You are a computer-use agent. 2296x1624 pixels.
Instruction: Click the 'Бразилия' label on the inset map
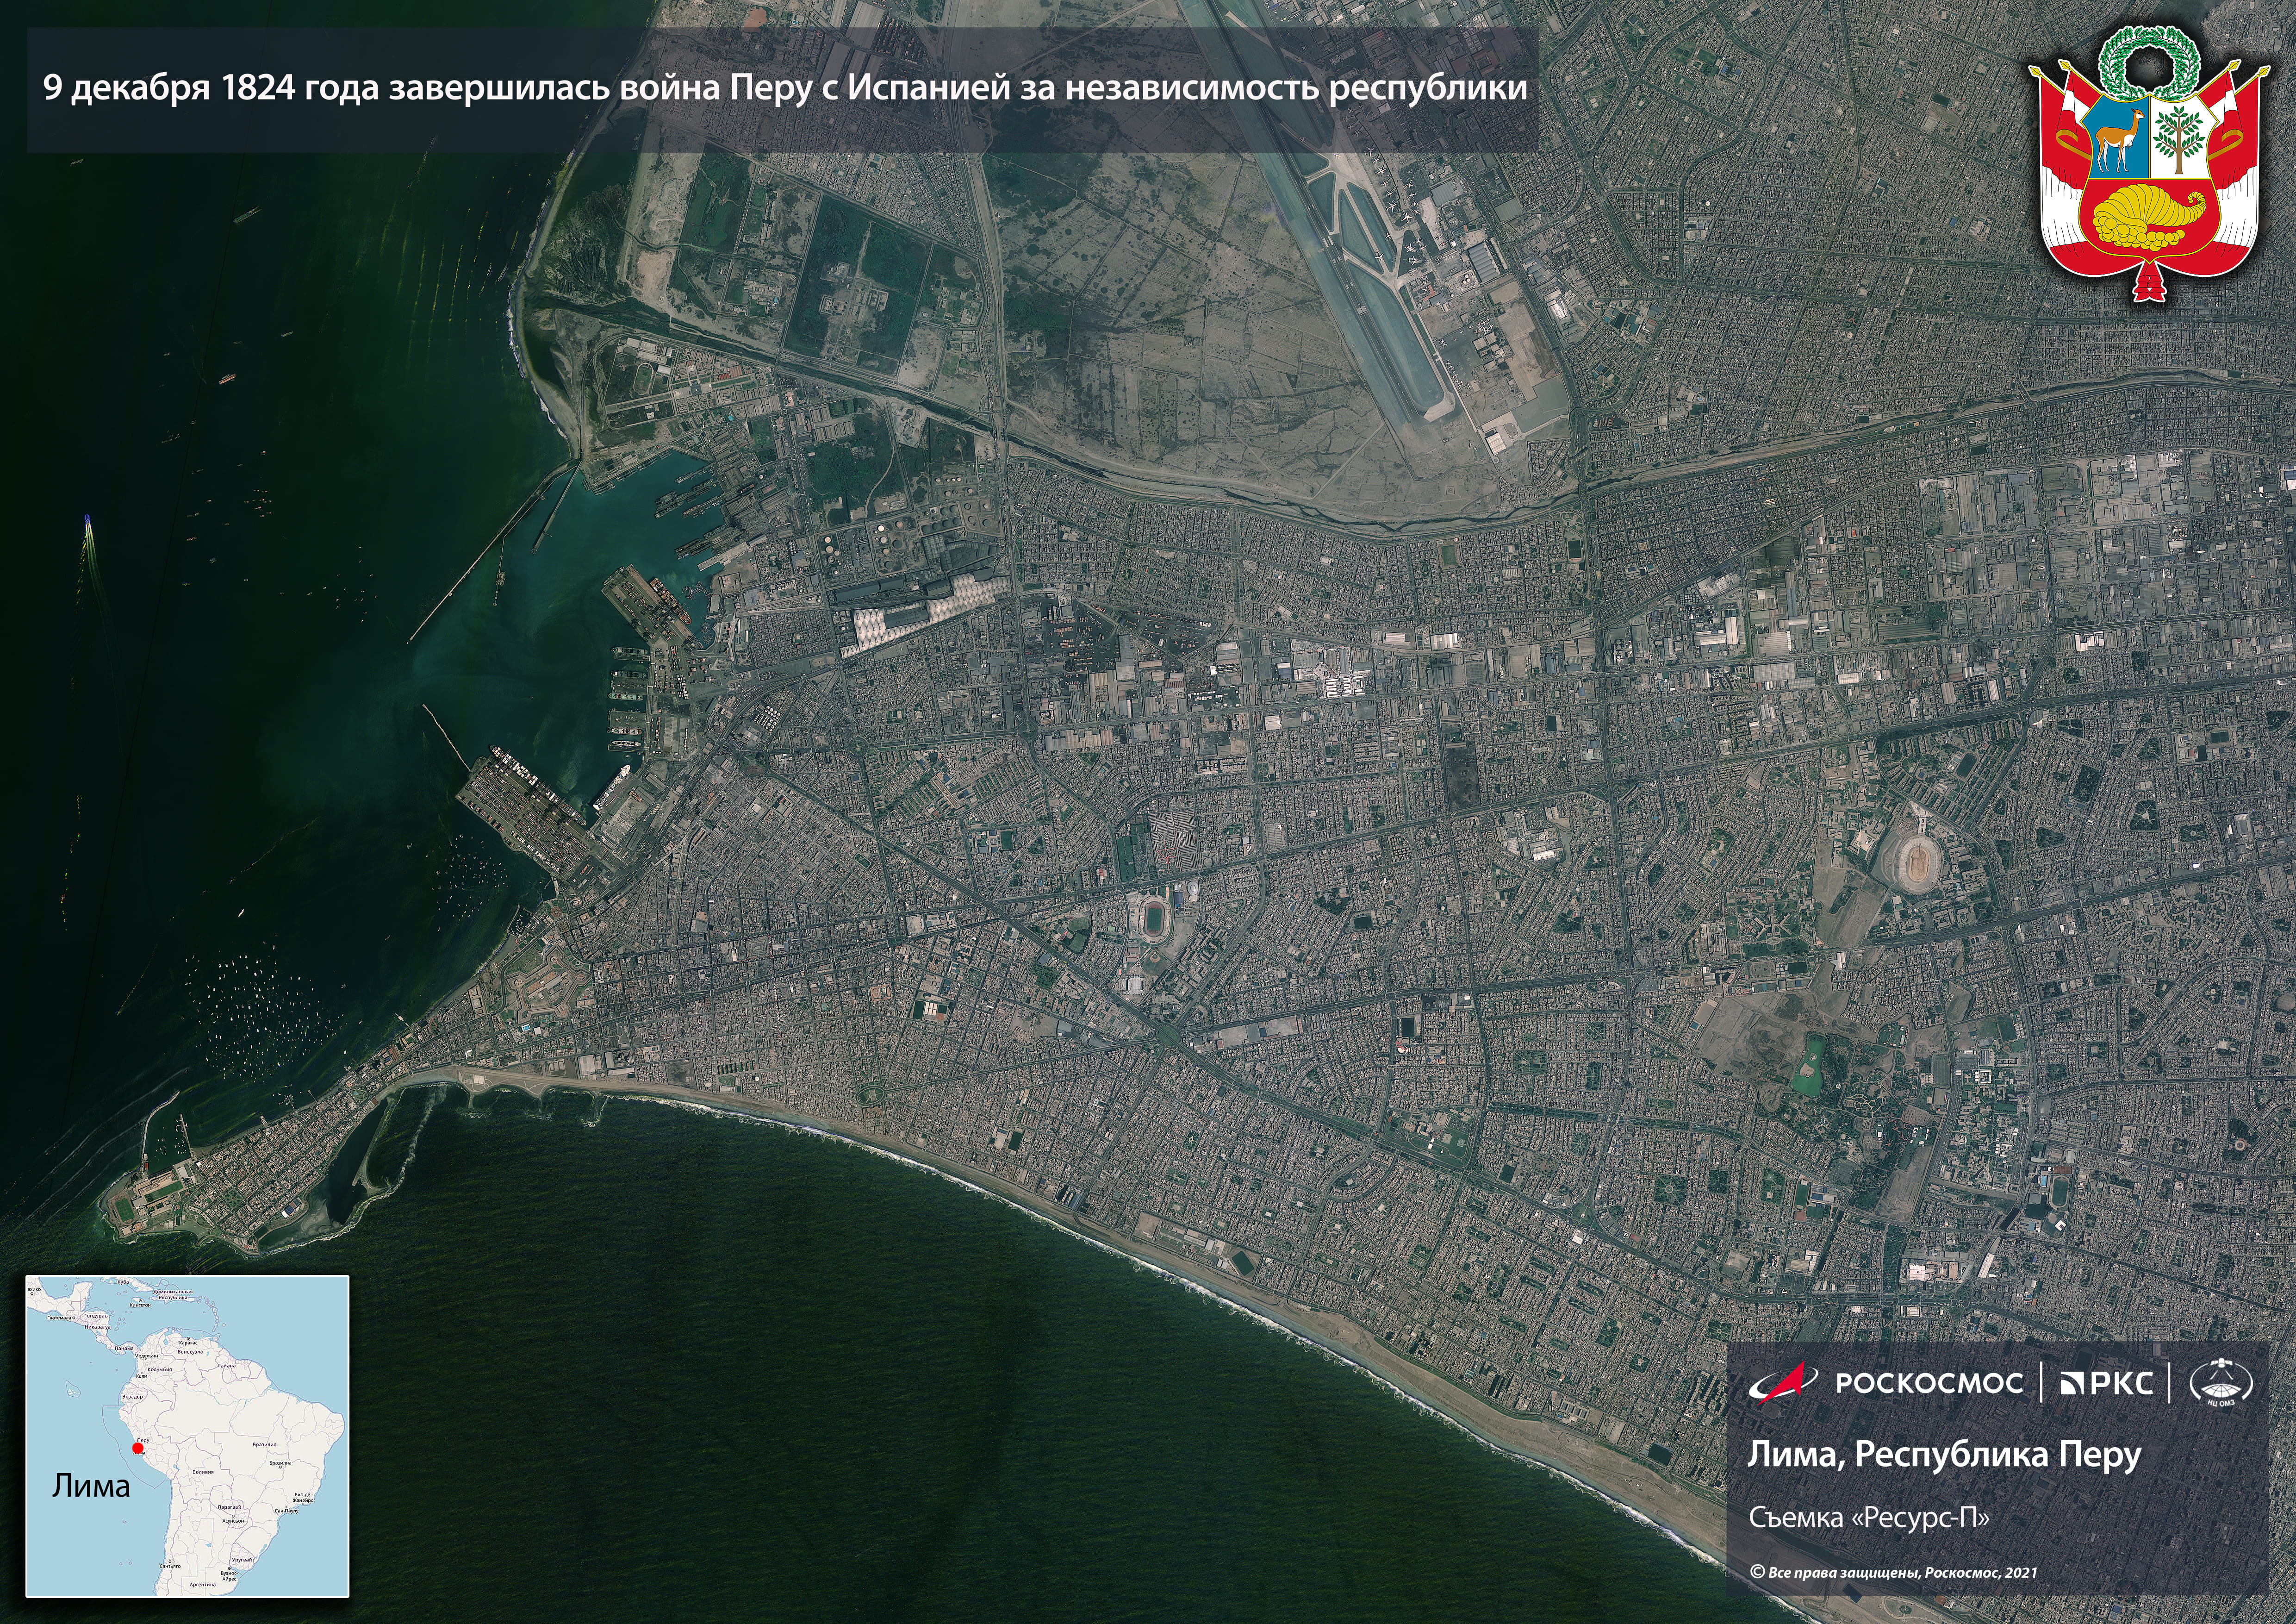265,1445
